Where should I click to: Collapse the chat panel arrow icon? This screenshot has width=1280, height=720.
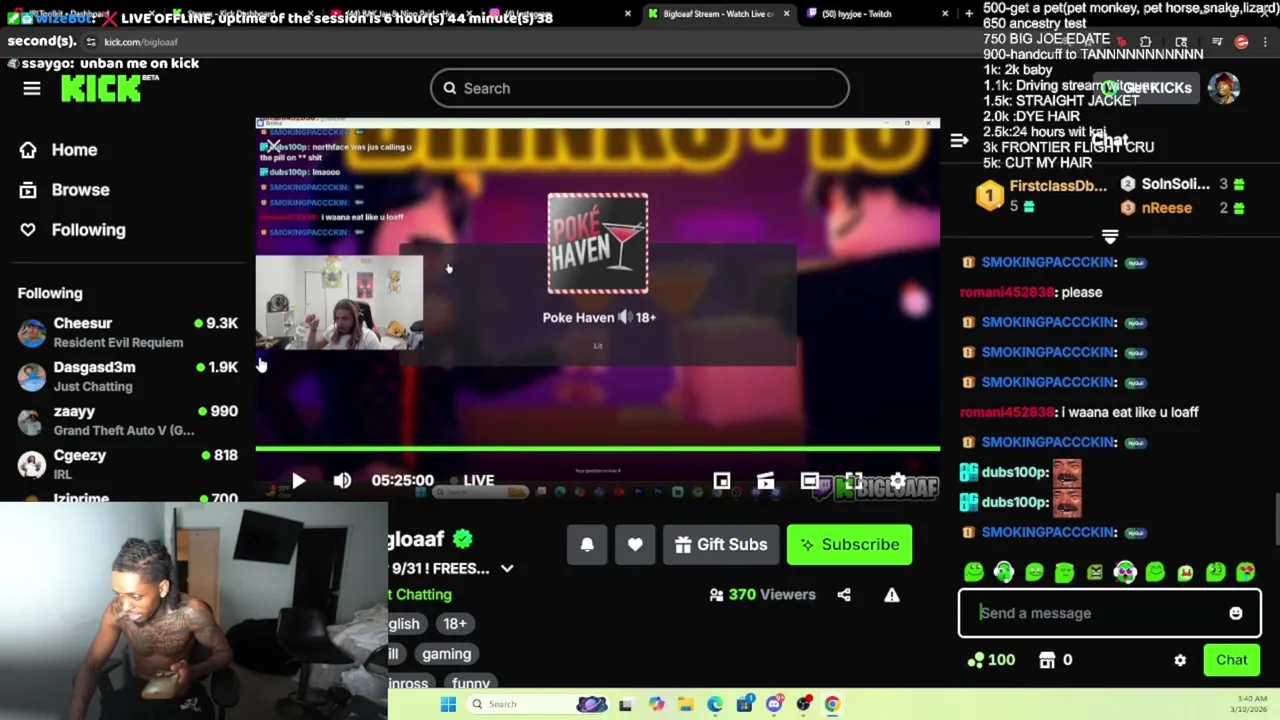tap(959, 140)
